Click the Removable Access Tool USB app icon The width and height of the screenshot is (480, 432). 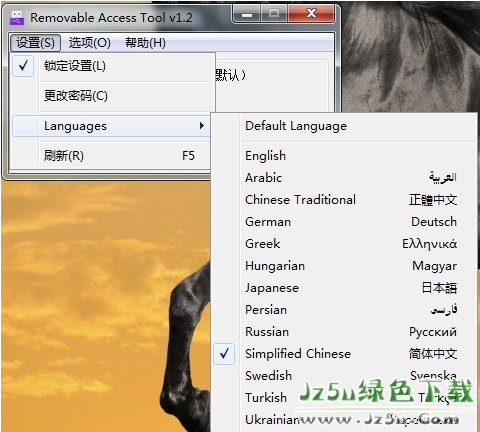tap(16, 18)
